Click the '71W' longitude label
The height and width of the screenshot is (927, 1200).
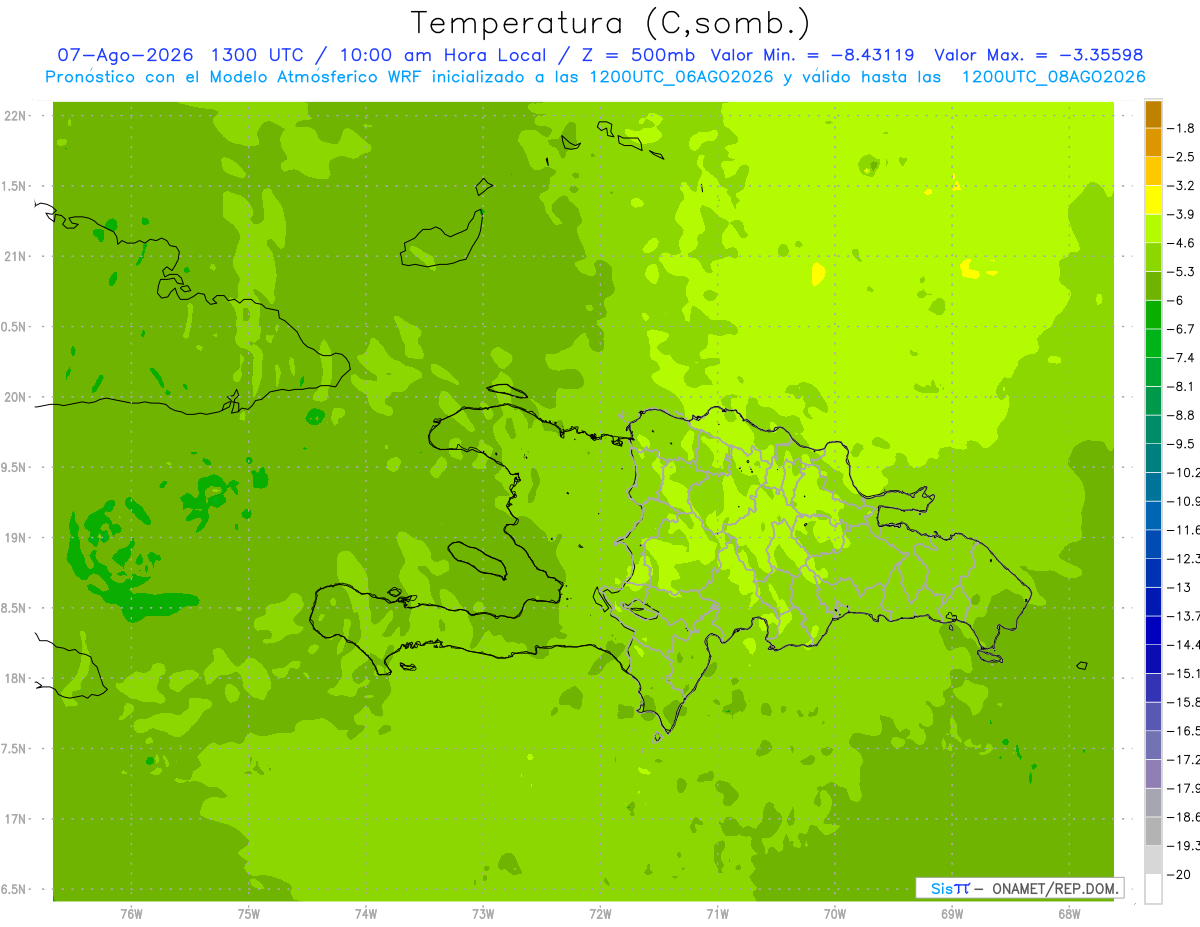717,914
